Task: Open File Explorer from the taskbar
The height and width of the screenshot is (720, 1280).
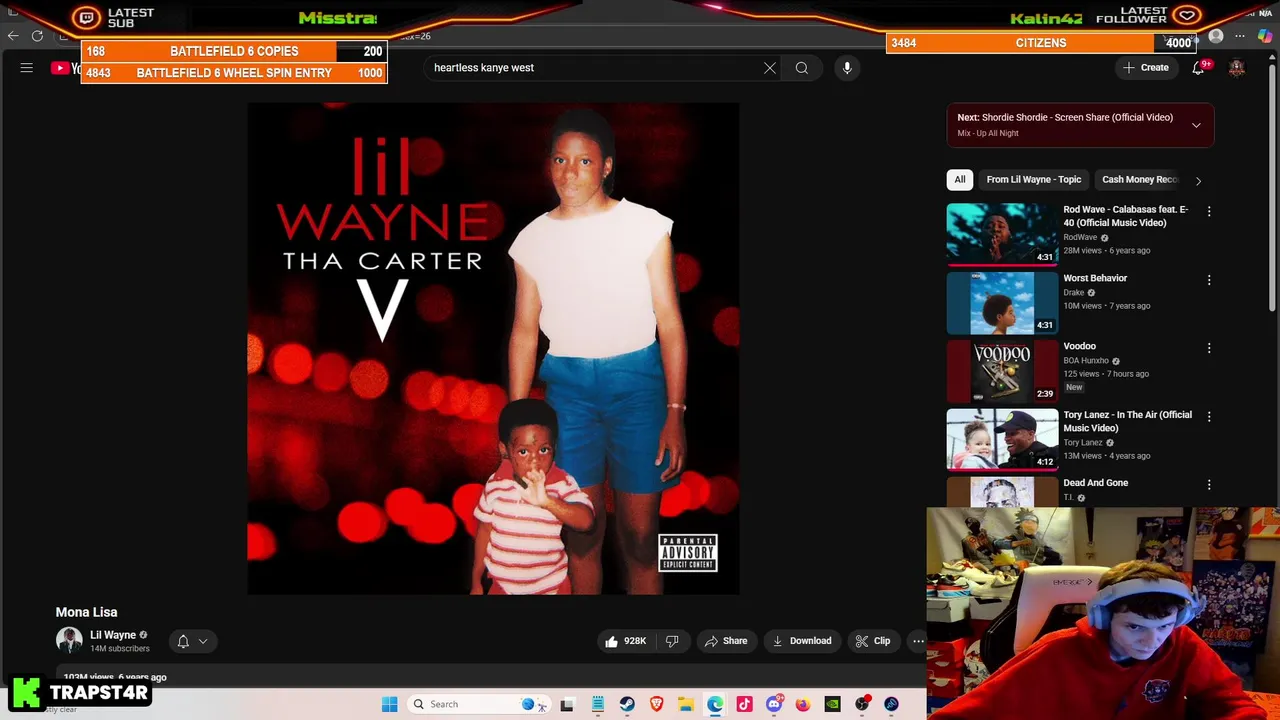Action: point(686,704)
